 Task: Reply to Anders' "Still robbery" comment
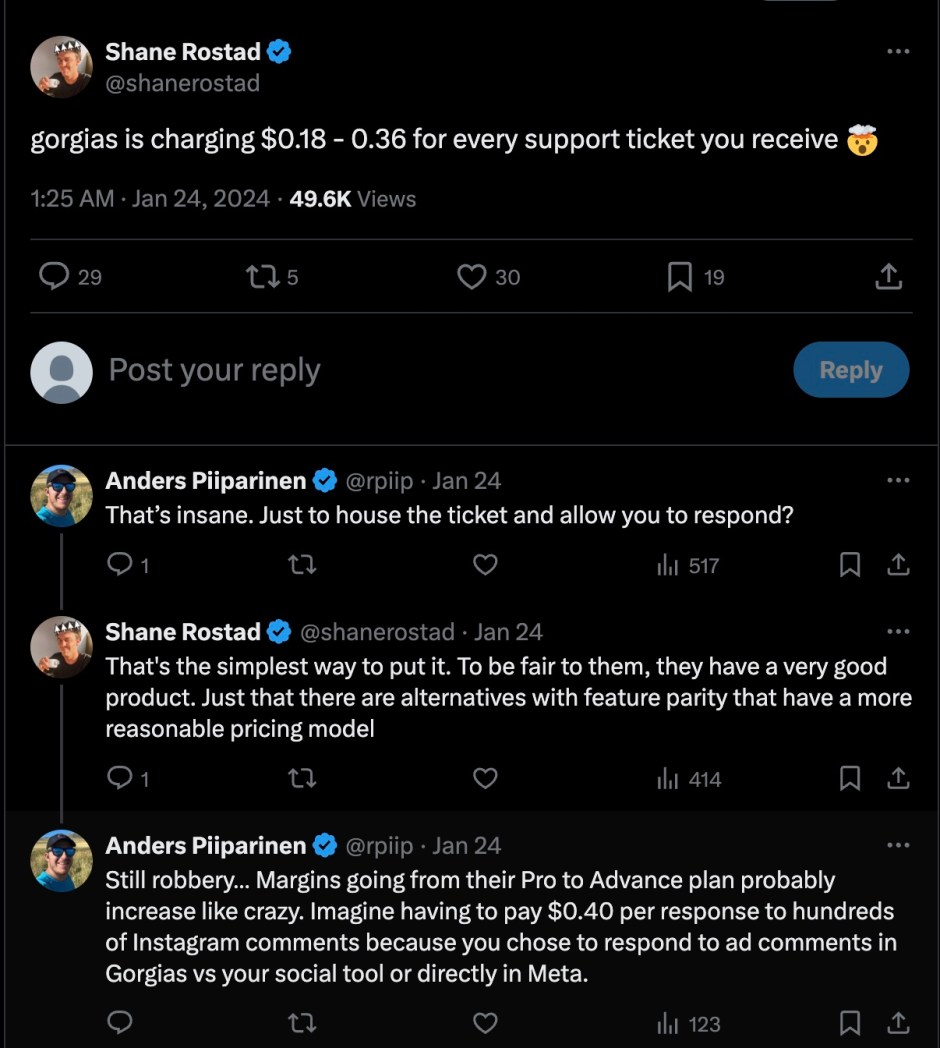[120, 1023]
